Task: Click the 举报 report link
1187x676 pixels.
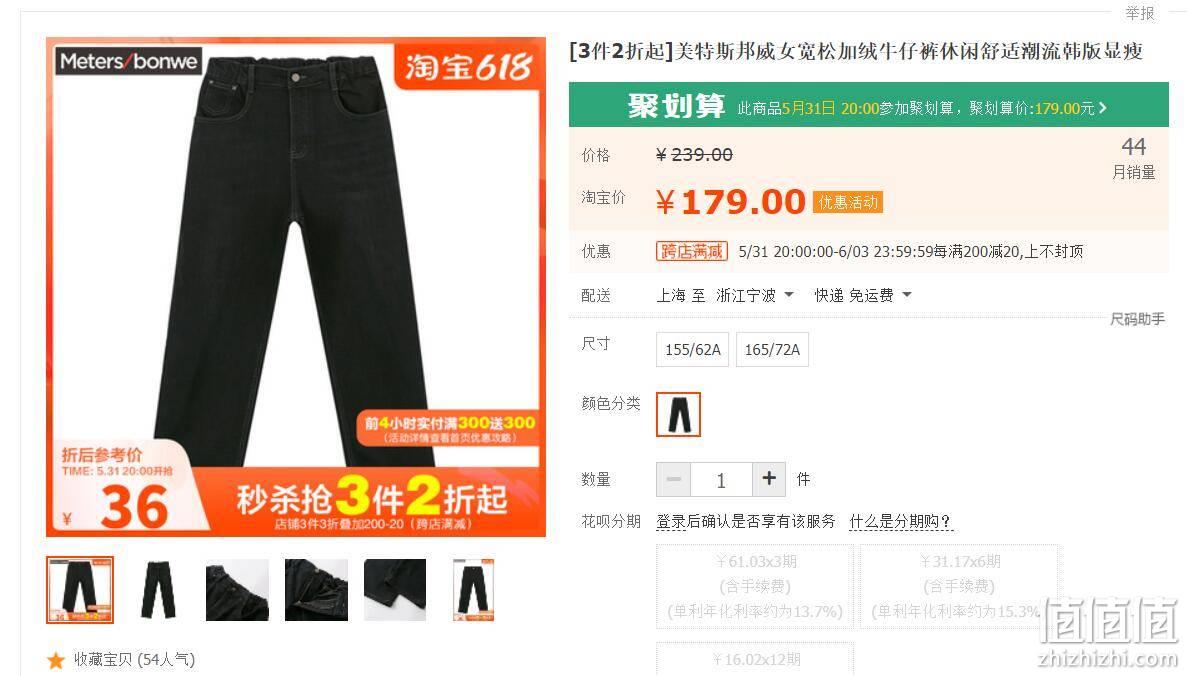Action: coord(1139,13)
